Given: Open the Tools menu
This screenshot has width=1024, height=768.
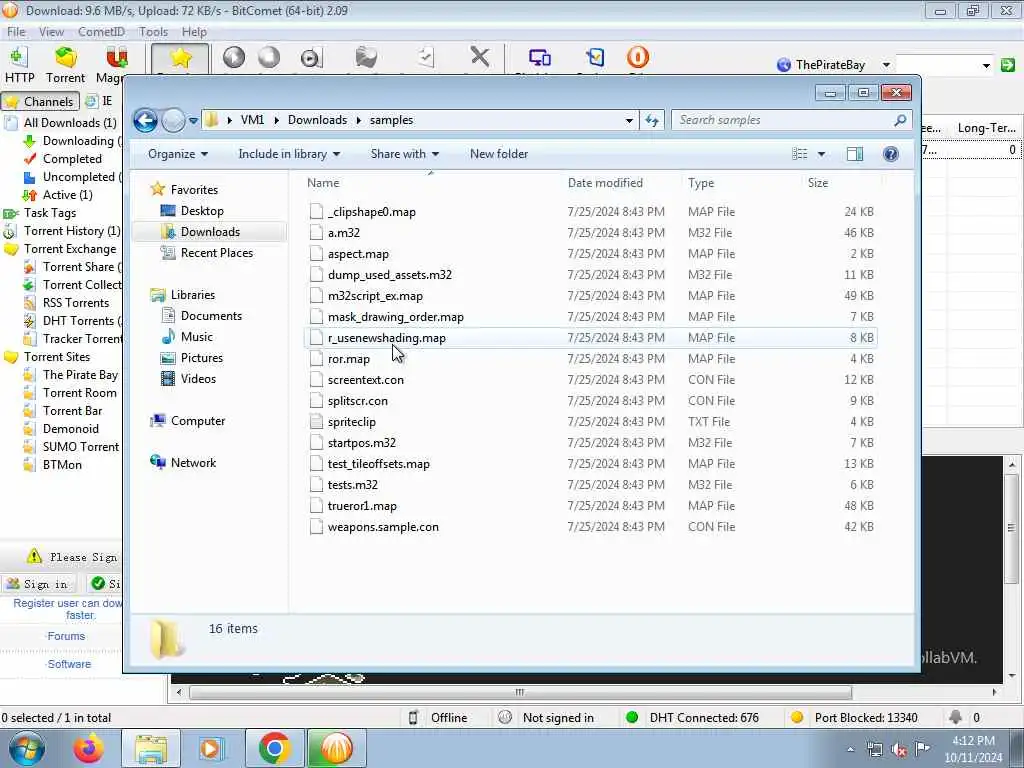Looking at the screenshot, I should click(x=153, y=31).
